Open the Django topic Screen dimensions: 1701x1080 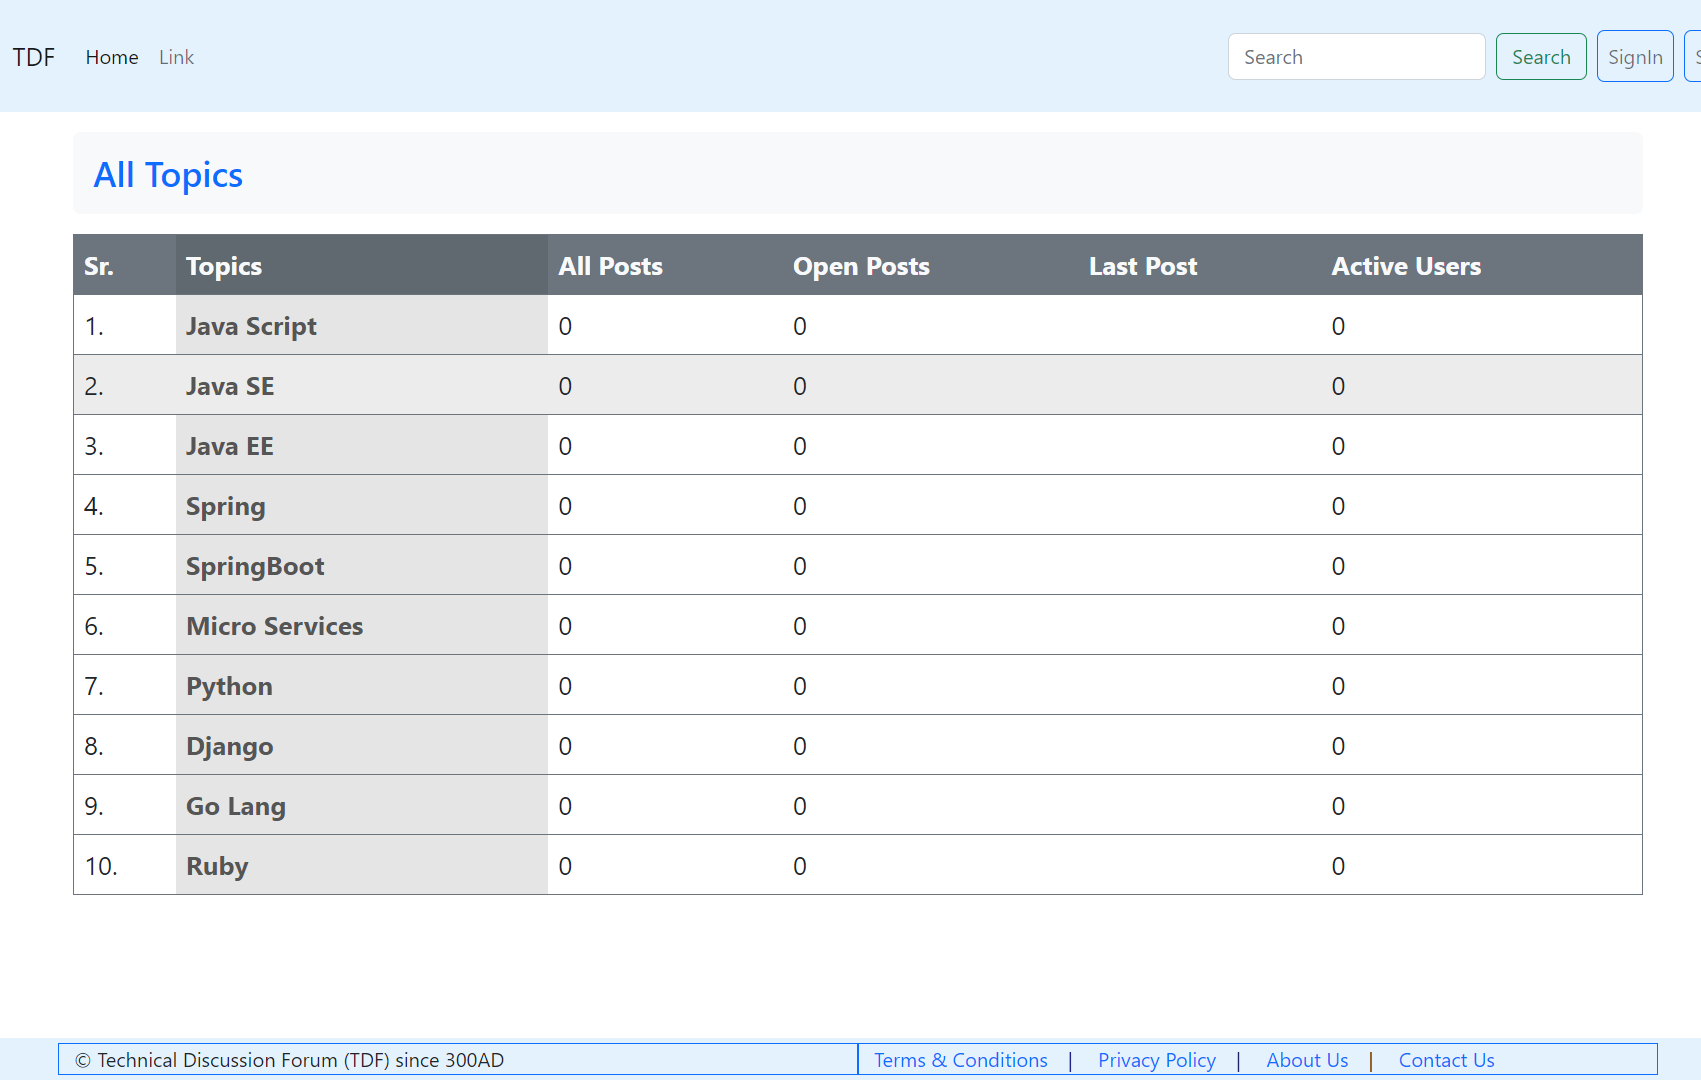pyautogui.click(x=229, y=746)
